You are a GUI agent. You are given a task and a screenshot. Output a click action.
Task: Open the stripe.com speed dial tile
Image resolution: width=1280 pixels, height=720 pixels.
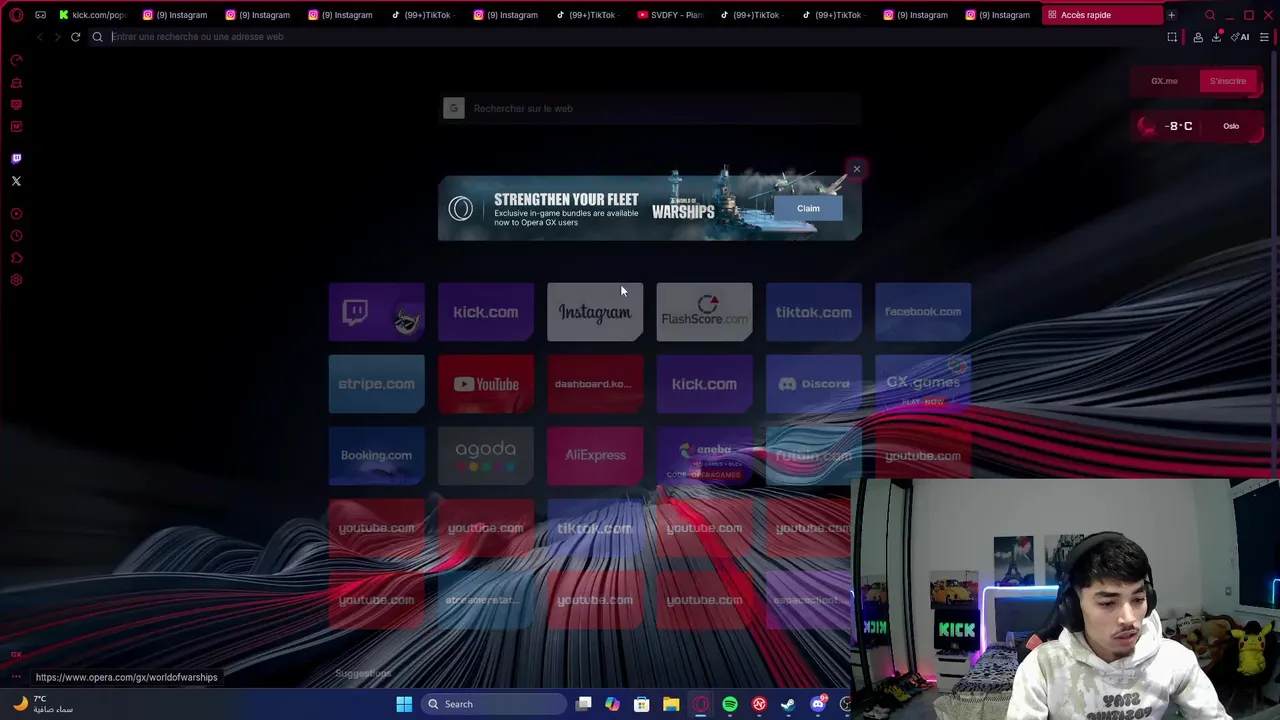[x=376, y=384]
